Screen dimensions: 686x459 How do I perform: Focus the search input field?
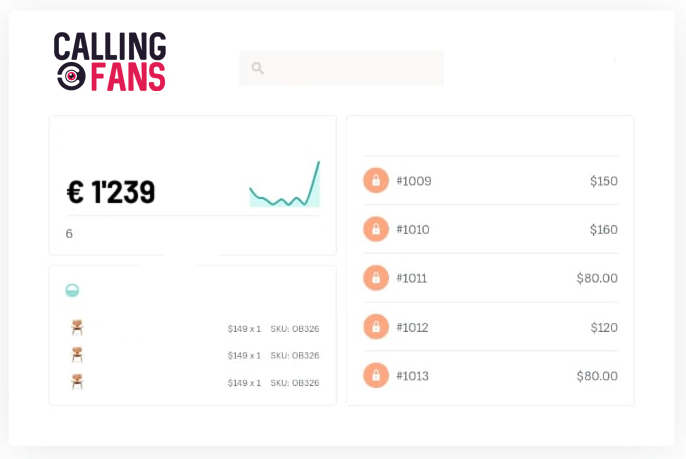[341, 68]
